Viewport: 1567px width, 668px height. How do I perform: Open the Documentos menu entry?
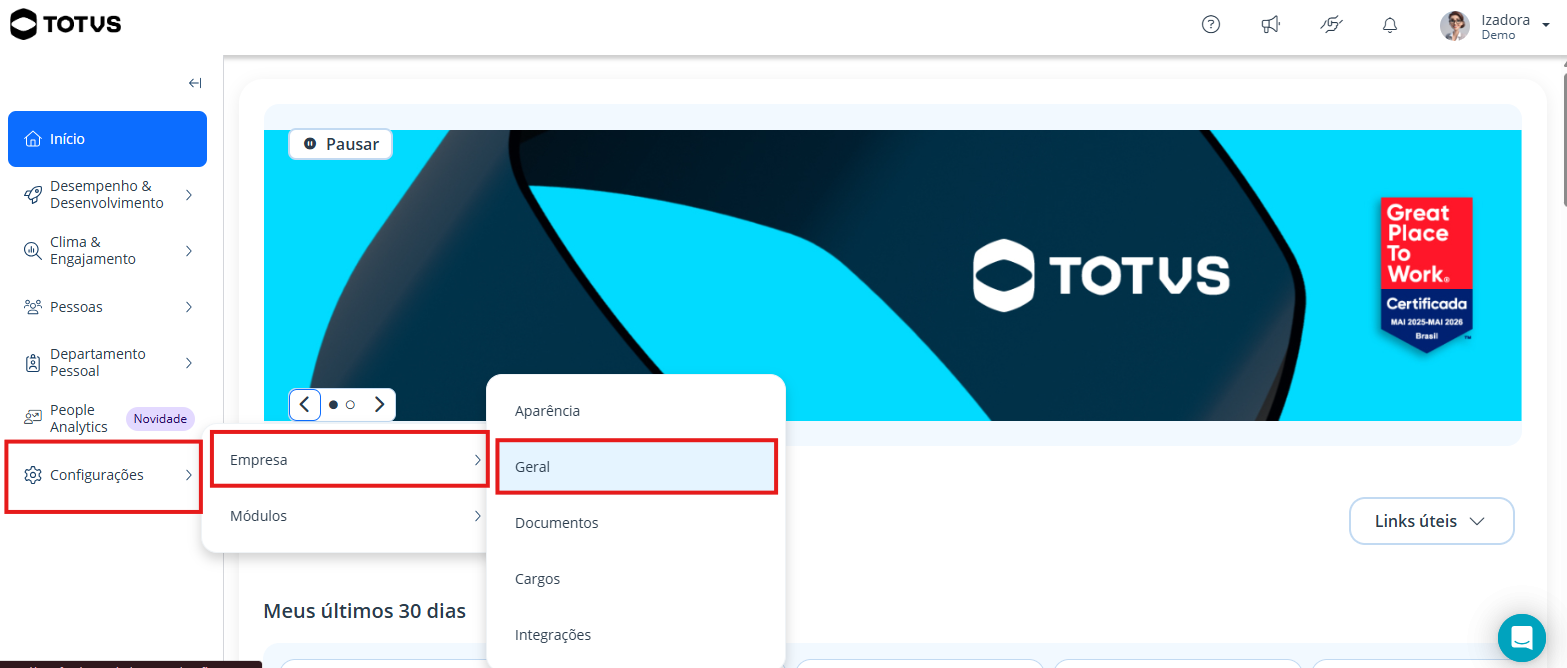click(x=636, y=523)
